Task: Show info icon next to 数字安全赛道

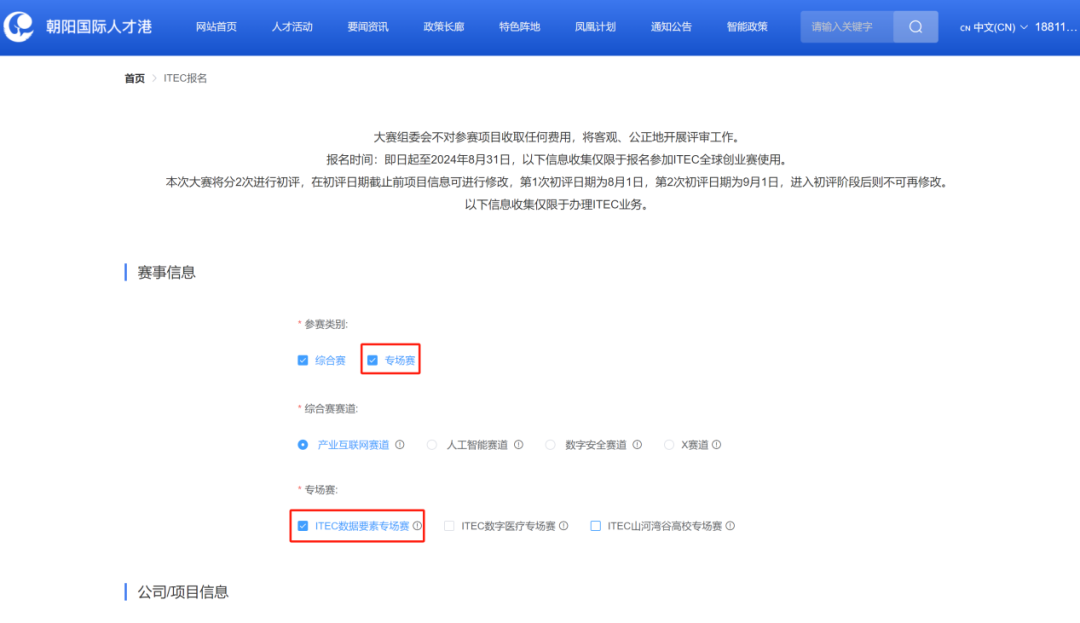Action: [637, 445]
